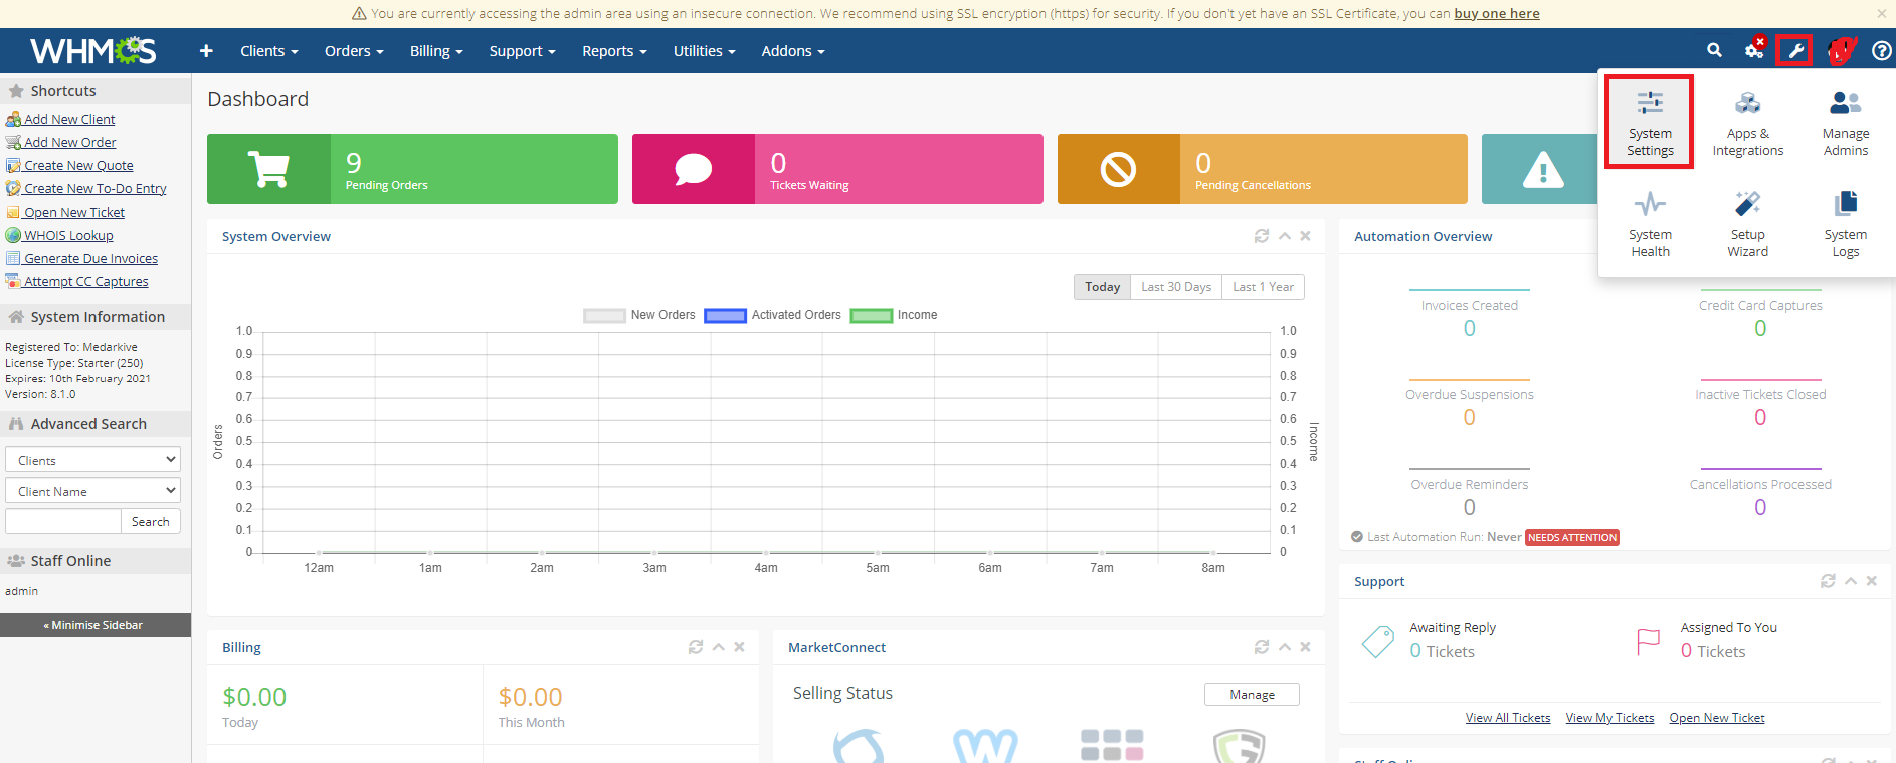Click the search magnifier icon in navbar
The width and height of the screenshot is (1896, 763).
click(1714, 50)
